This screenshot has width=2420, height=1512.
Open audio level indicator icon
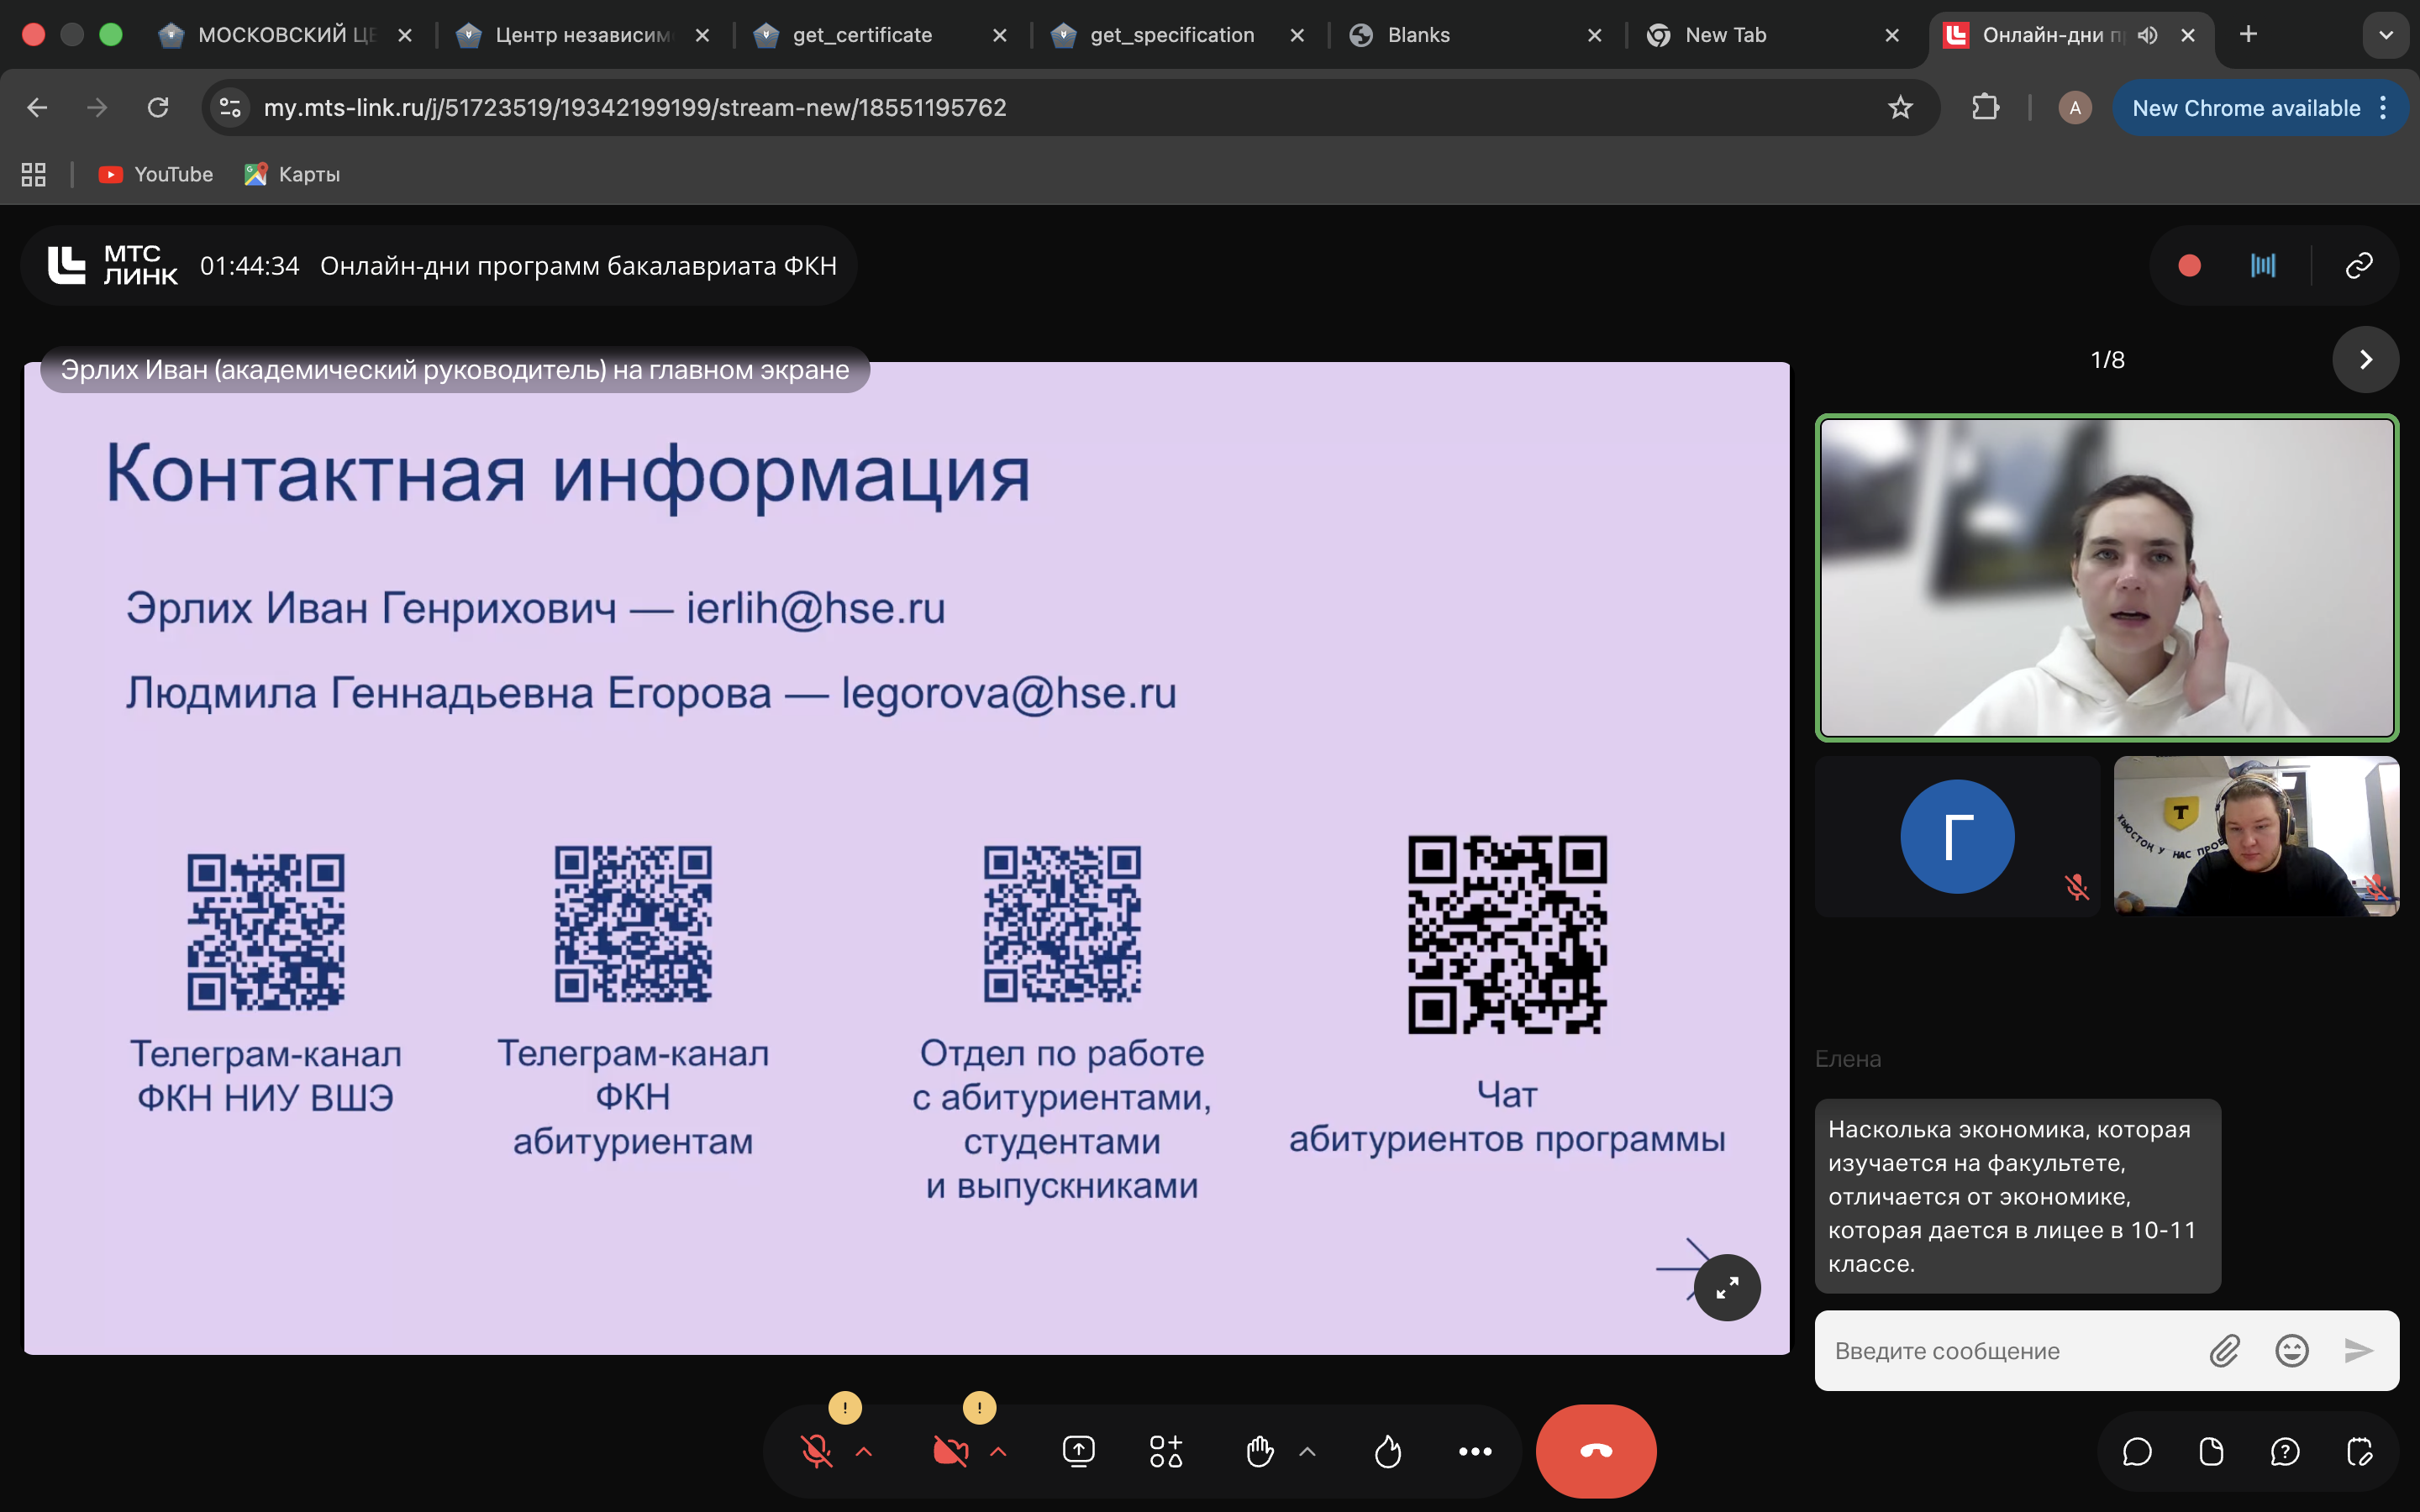(x=2263, y=265)
